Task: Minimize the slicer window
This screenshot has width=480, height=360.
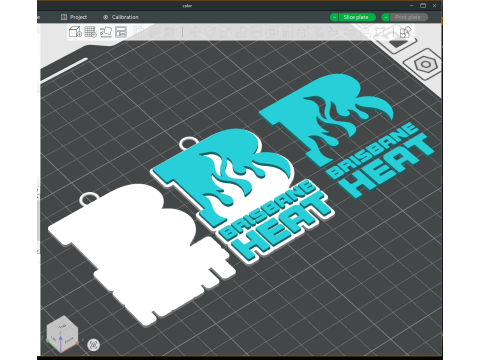Action: pyautogui.click(x=412, y=6)
